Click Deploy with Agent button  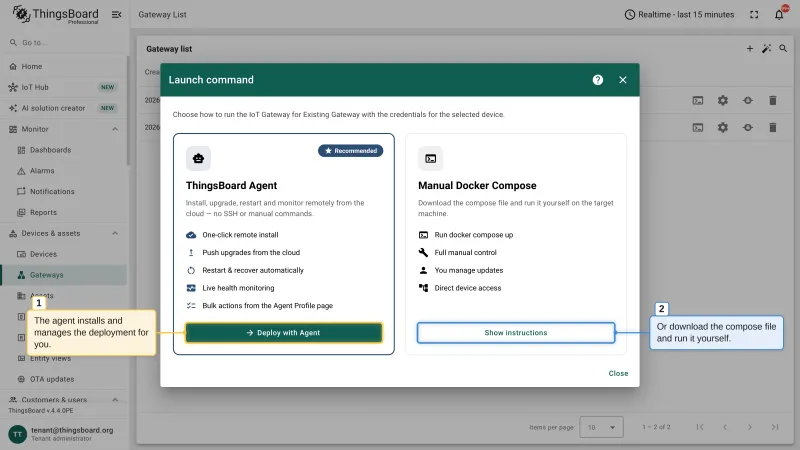tap(284, 333)
